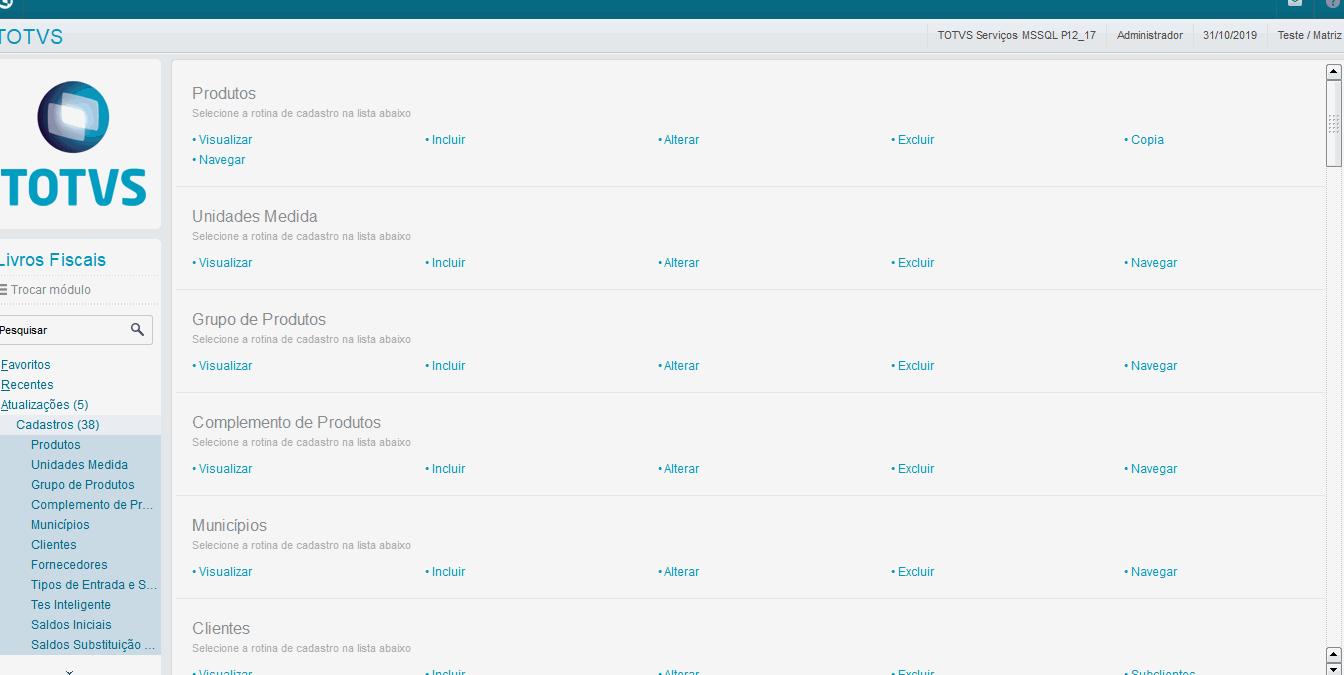
Task: Click TOTVS Serviços MSSQL P12_17 in header
Action: pyautogui.click(x=1016, y=35)
